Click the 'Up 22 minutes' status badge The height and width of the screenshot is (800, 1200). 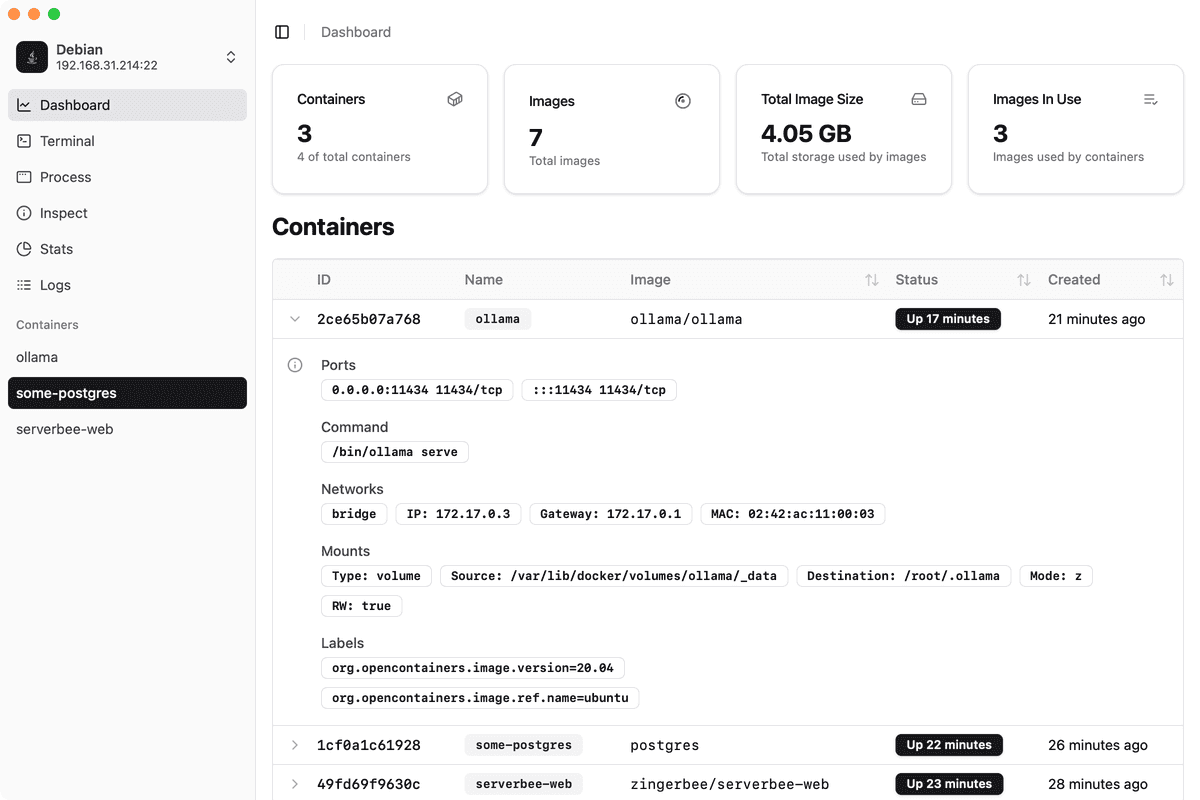coord(948,745)
